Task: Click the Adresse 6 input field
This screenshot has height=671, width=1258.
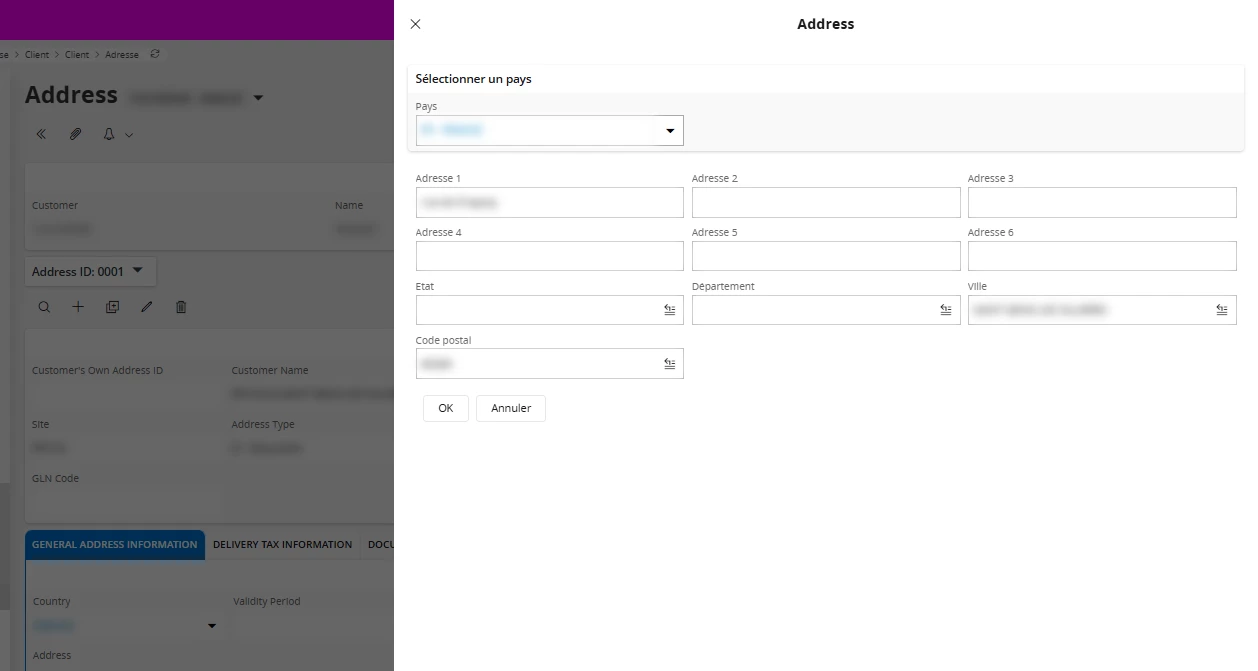Action: (x=1102, y=256)
